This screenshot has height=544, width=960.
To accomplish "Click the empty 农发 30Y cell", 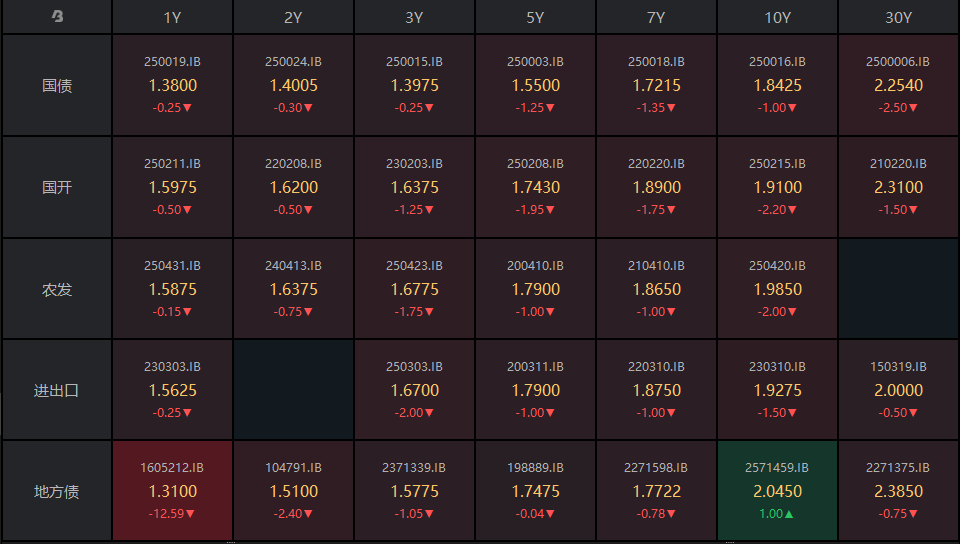I will coord(898,289).
